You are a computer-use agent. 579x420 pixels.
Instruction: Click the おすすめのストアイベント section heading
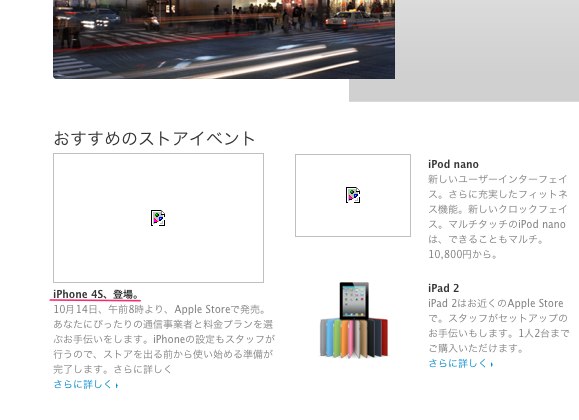point(154,139)
